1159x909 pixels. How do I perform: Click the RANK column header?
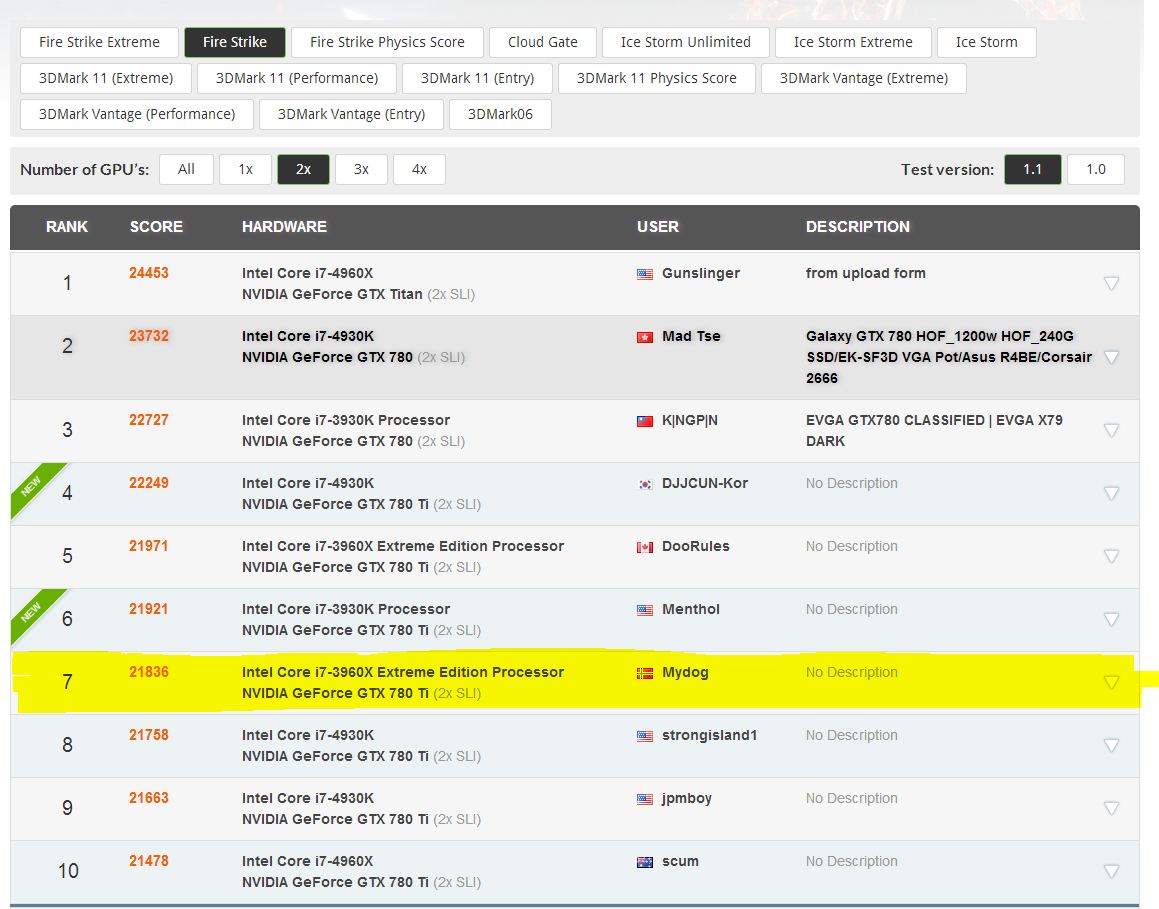tap(67, 227)
